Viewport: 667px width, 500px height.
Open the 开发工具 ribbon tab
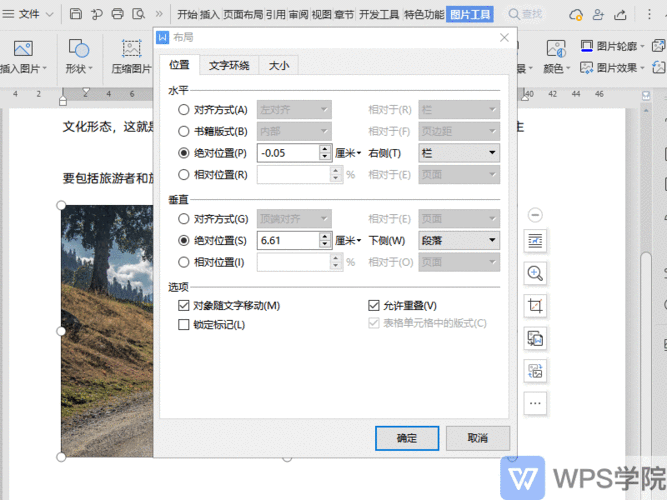point(379,15)
